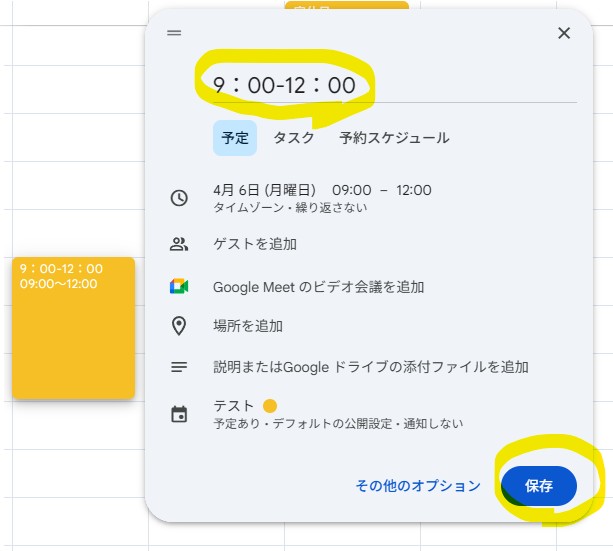This screenshot has width=613, height=551.
Task: Switch to the タスク tab
Action: point(294,138)
